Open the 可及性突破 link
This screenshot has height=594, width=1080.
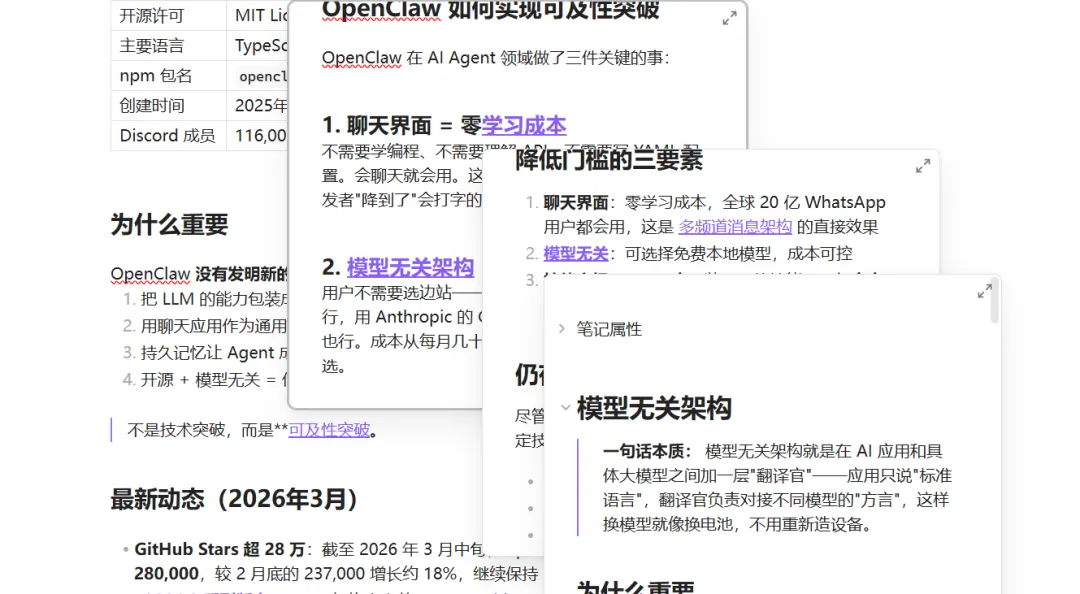coord(329,430)
